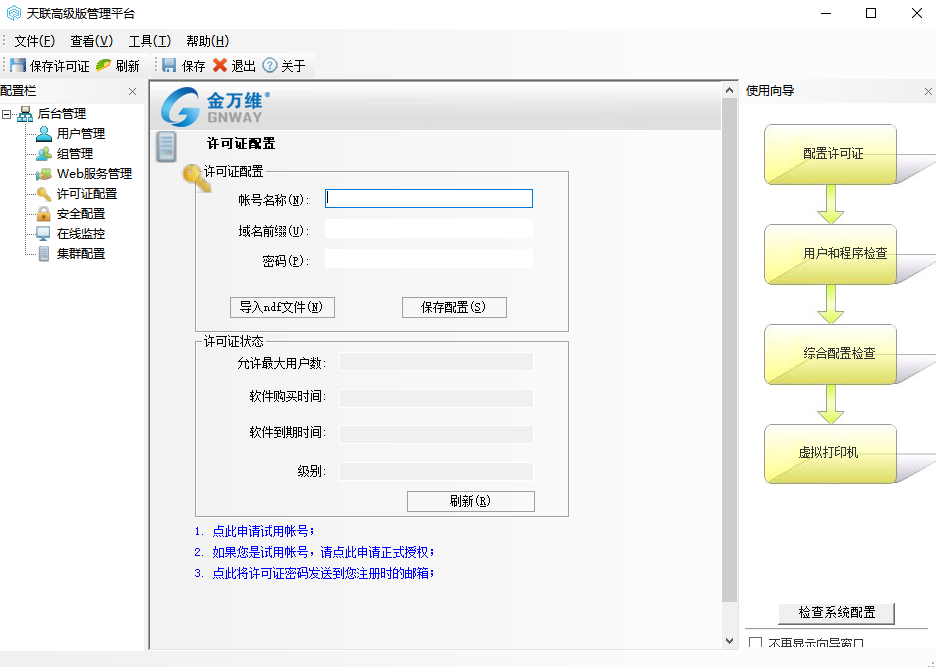Select the 在线监控 monitor icon
The width and height of the screenshot is (936, 667).
[x=44, y=233]
